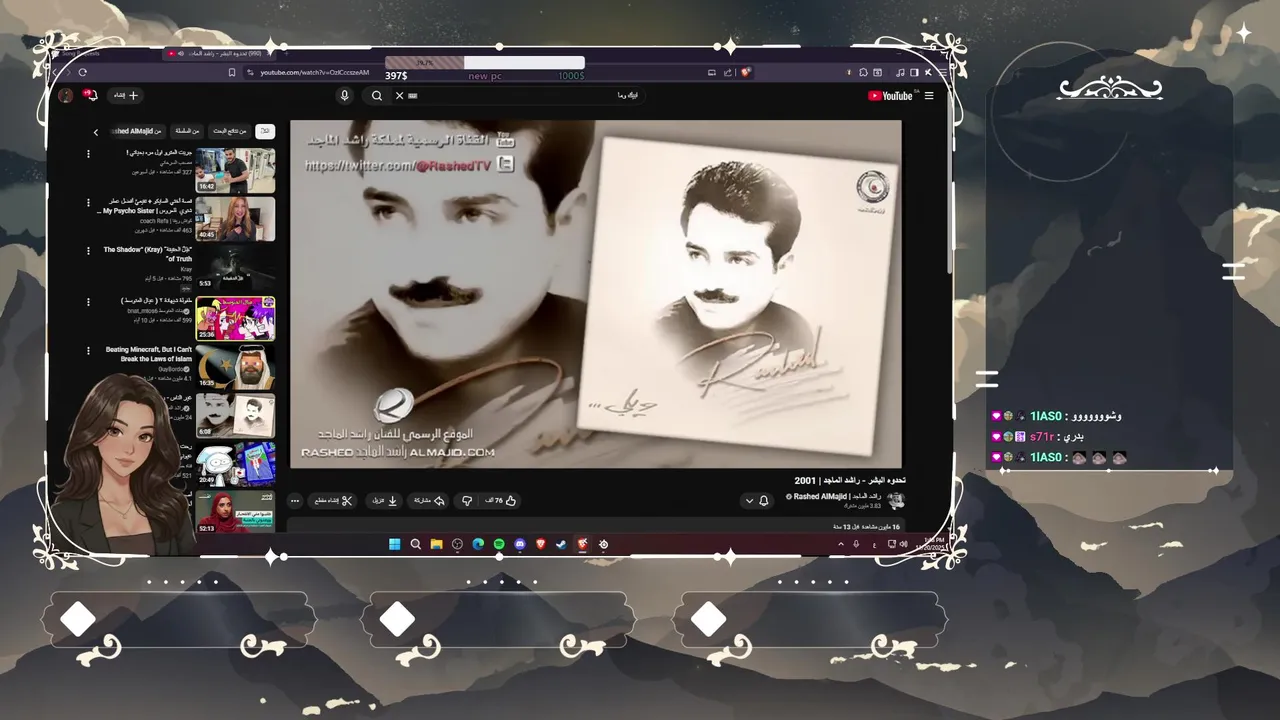The image size is (1280, 720).
Task: Click the Create plus button
Action: [126, 95]
